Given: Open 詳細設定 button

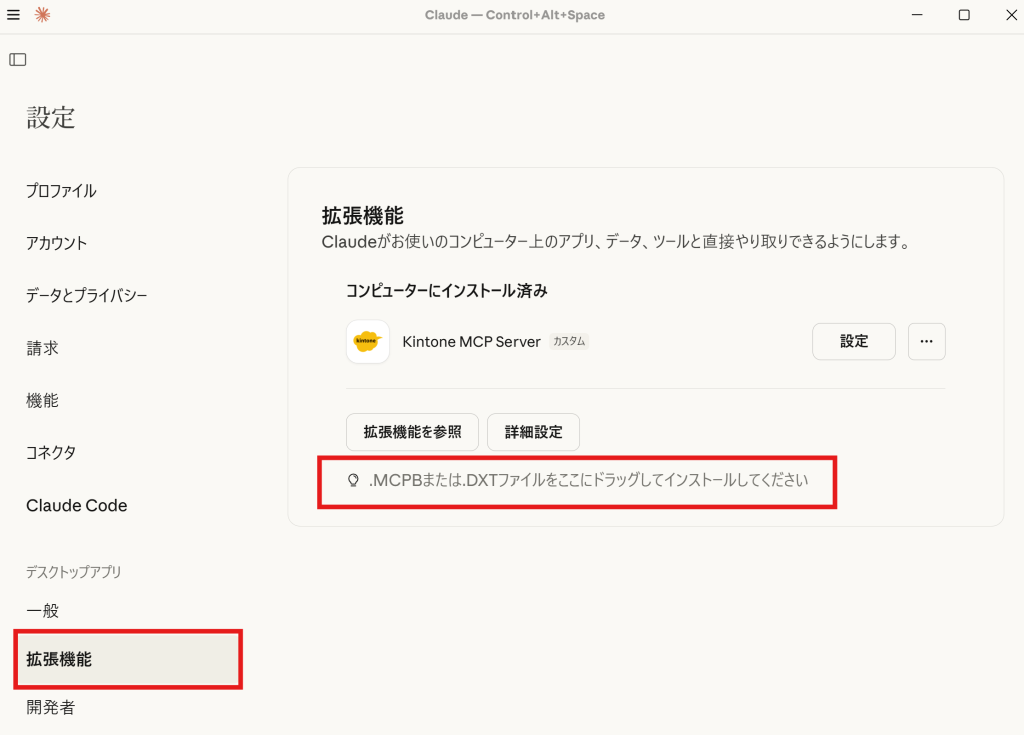Looking at the screenshot, I should 533,432.
